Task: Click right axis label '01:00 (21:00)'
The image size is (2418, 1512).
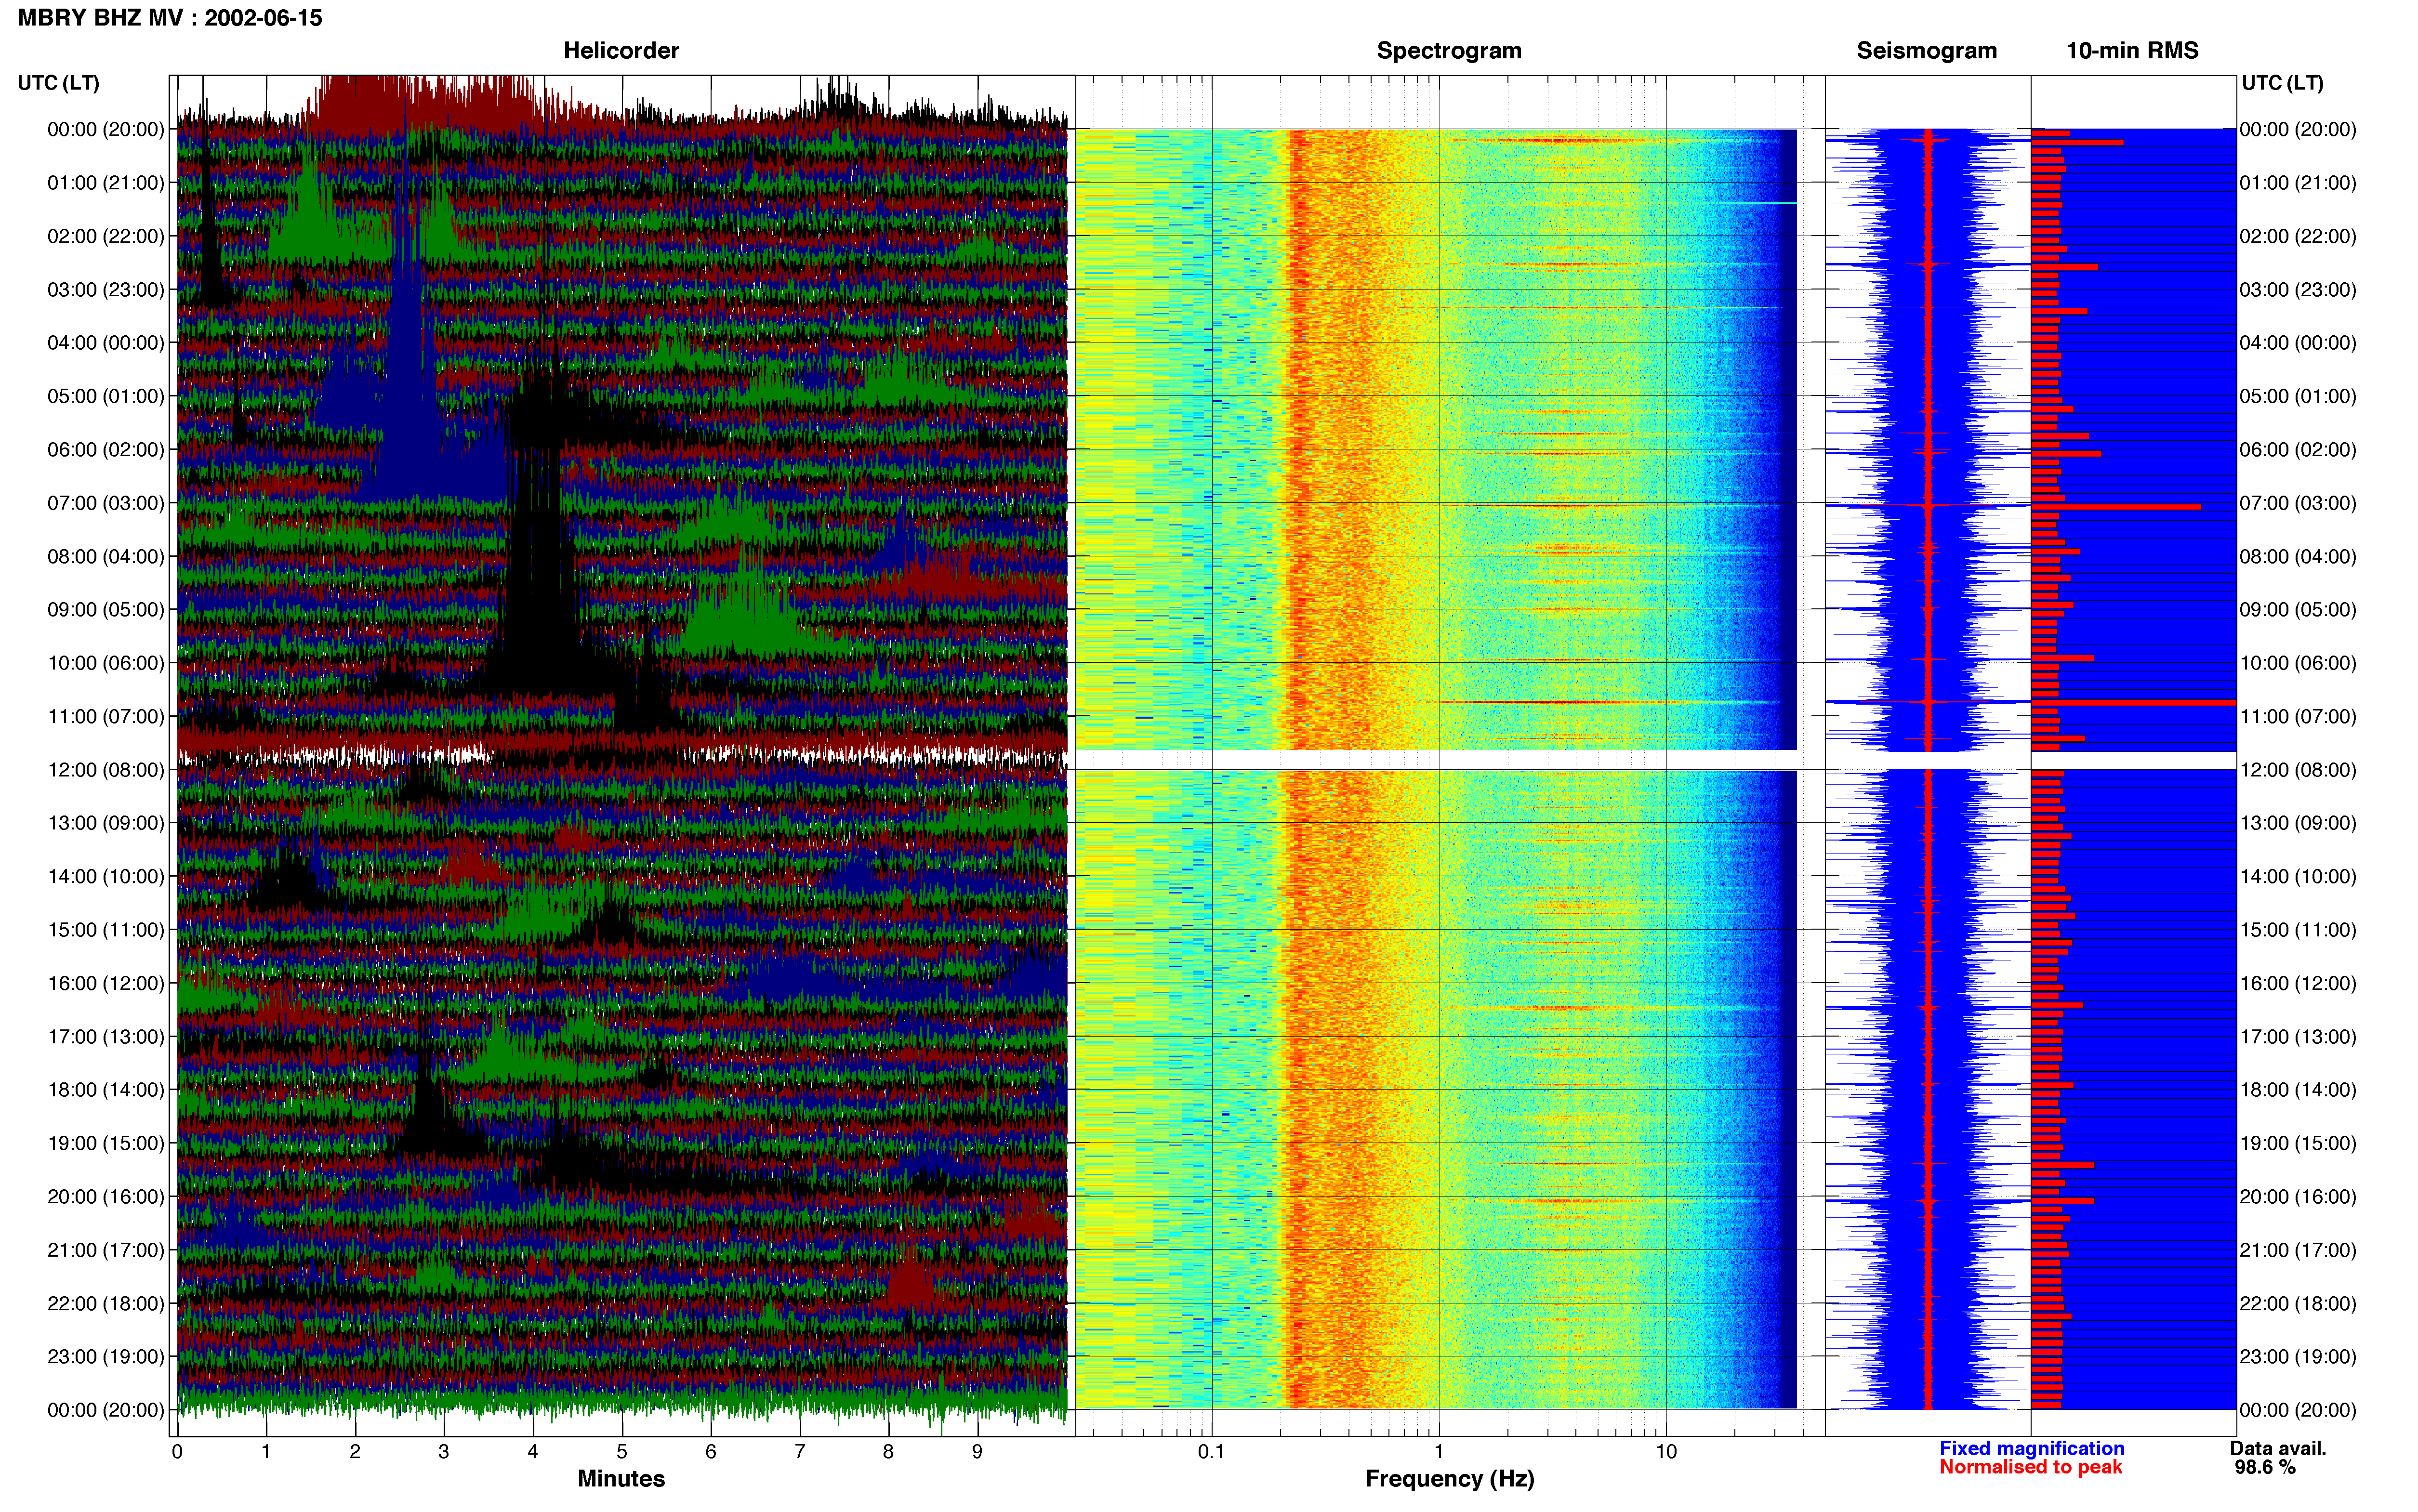Action: point(2298,183)
